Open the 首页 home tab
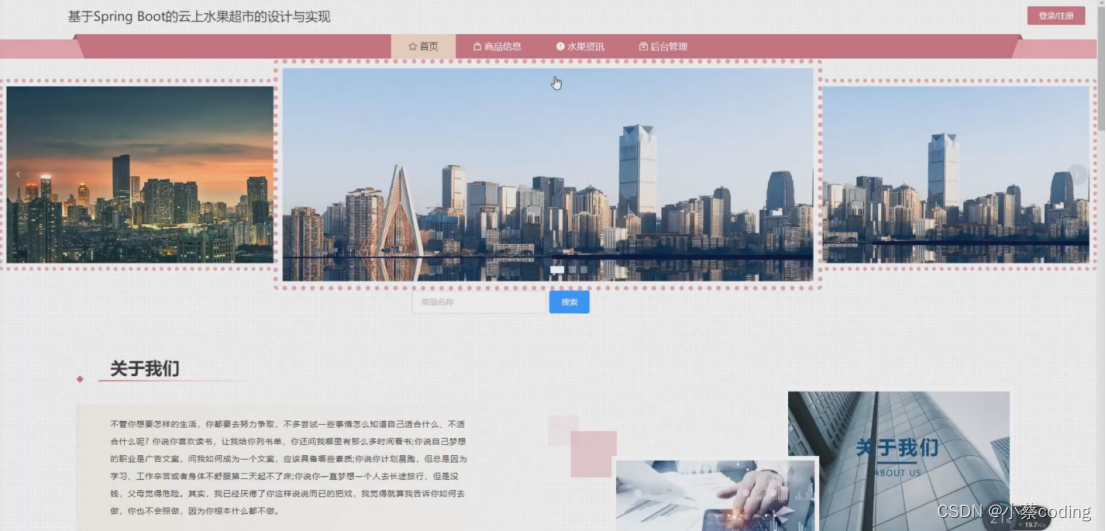This screenshot has width=1106, height=531. click(x=423, y=47)
